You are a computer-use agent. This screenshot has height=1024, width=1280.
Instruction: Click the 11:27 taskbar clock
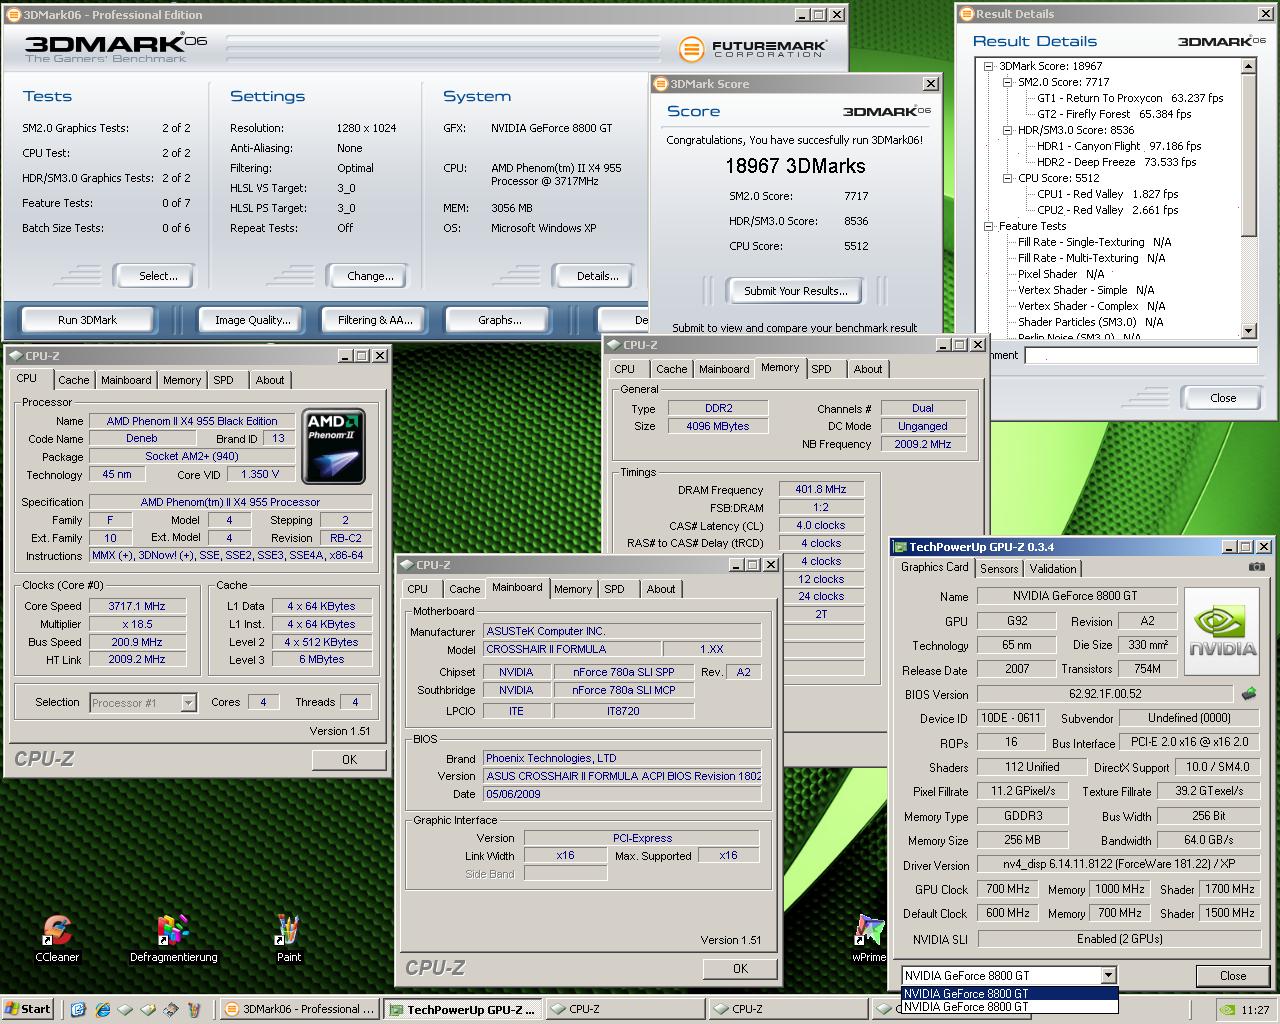(1255, 1010)
